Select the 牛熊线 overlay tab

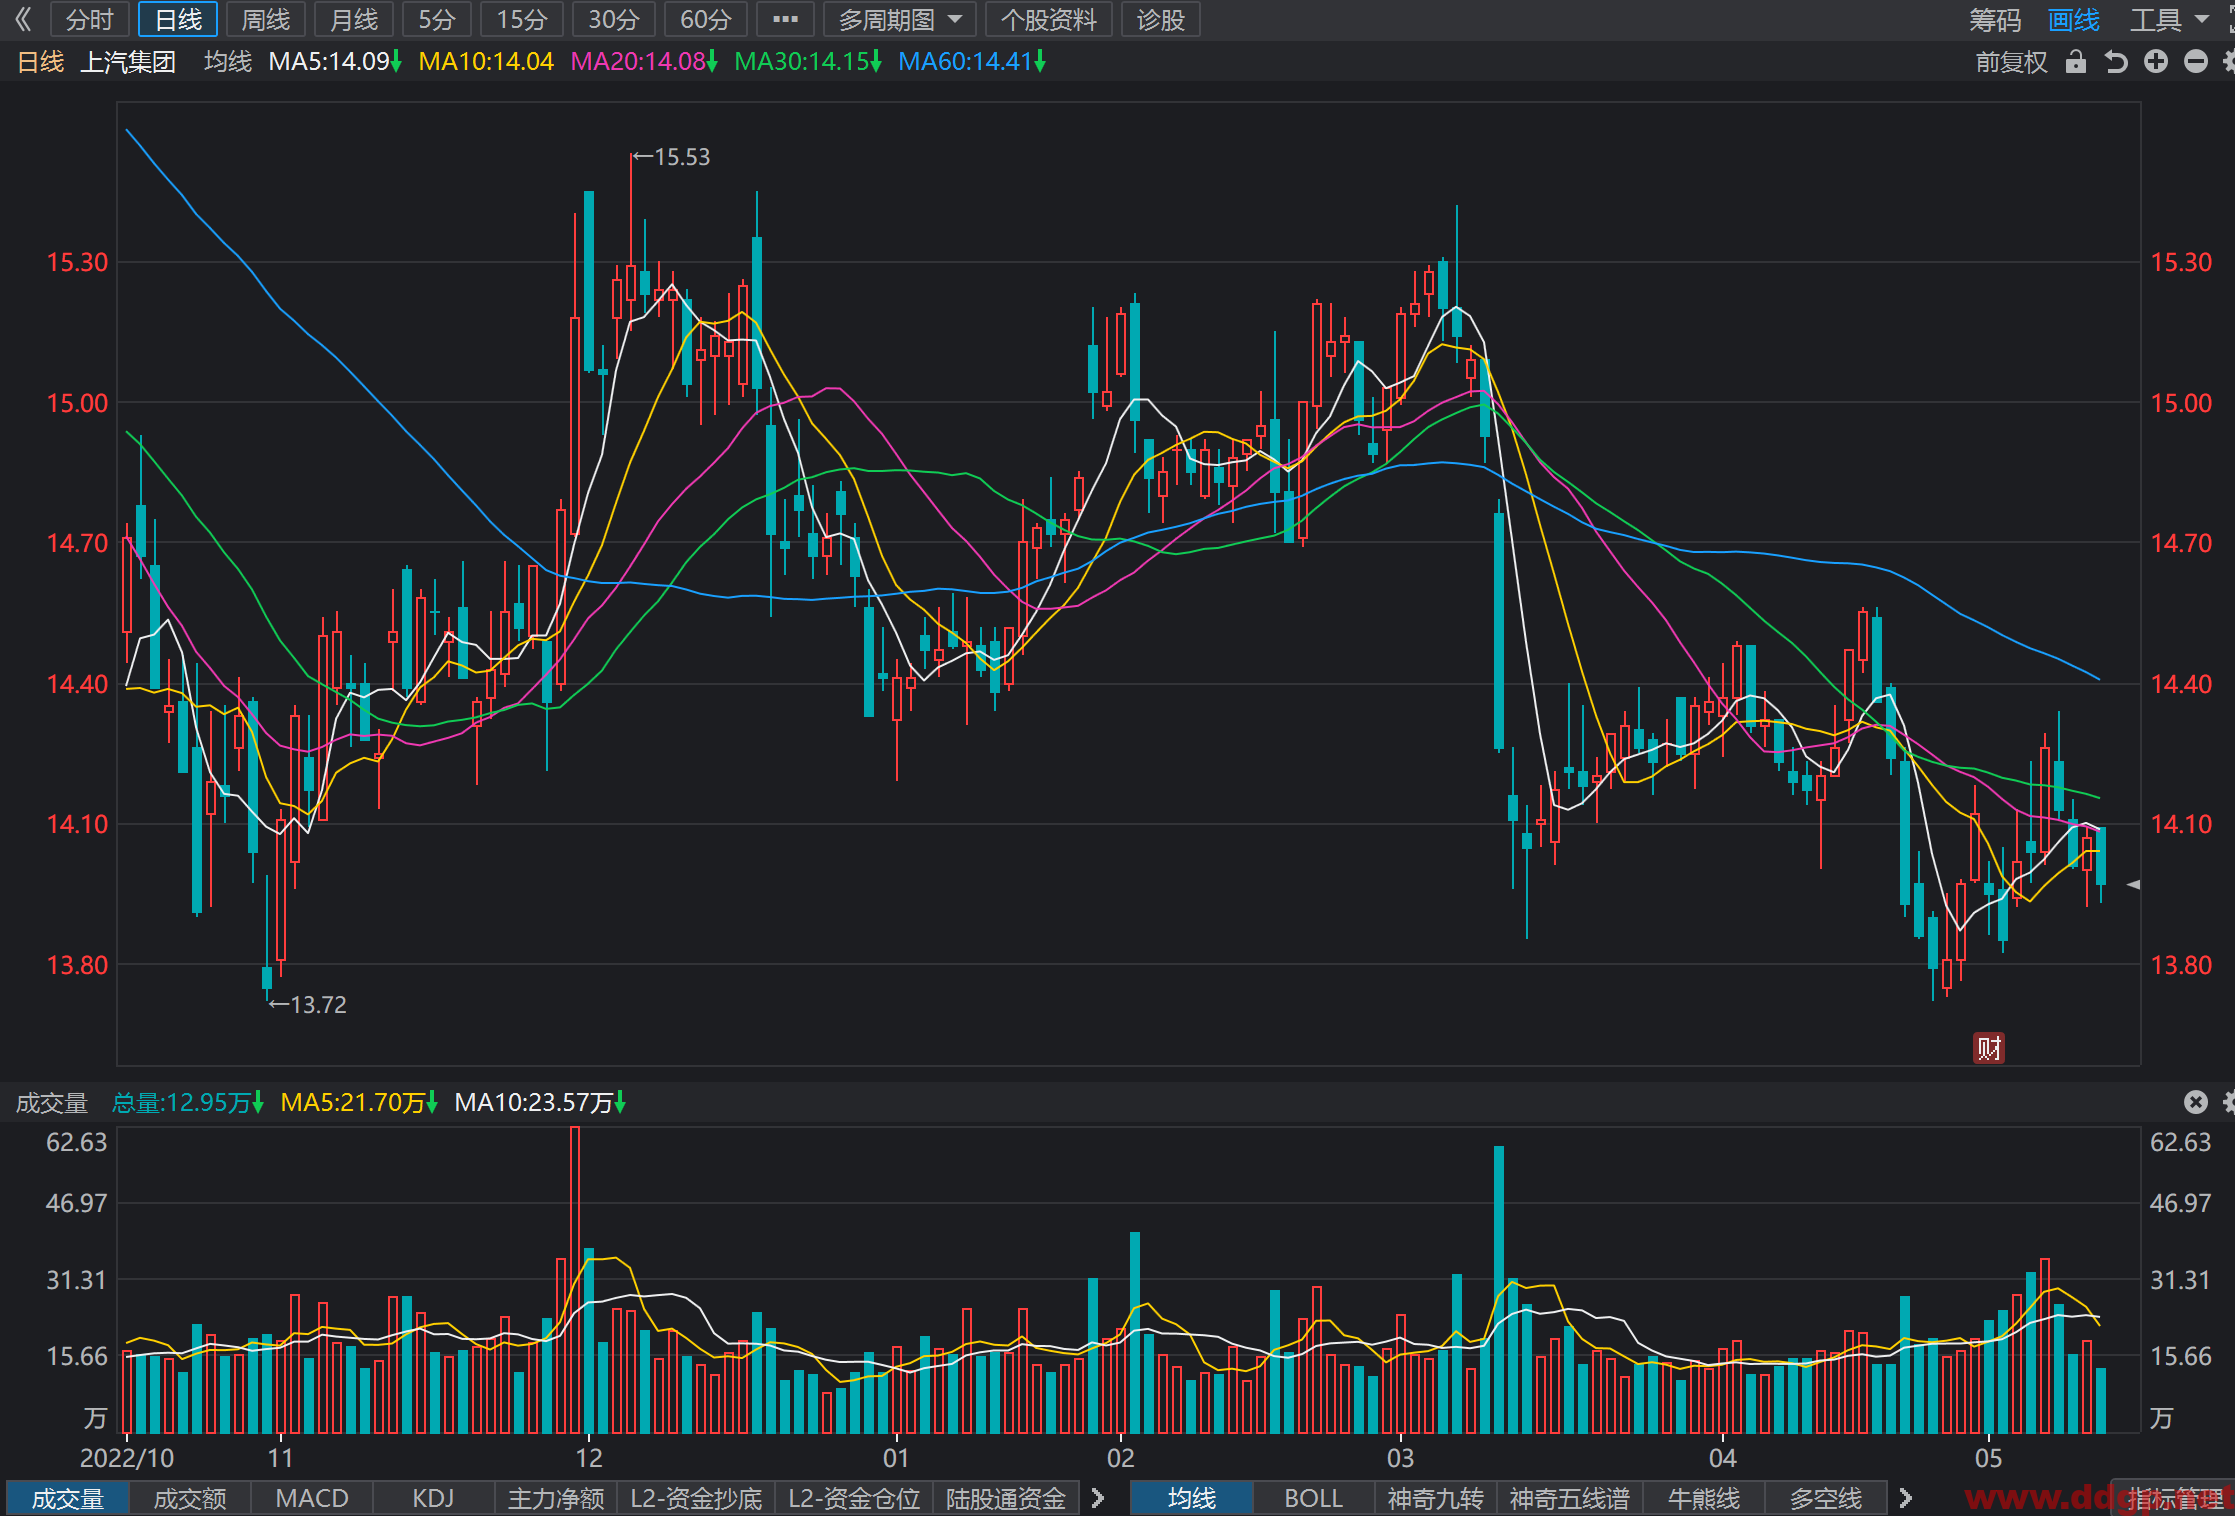1704,1498
